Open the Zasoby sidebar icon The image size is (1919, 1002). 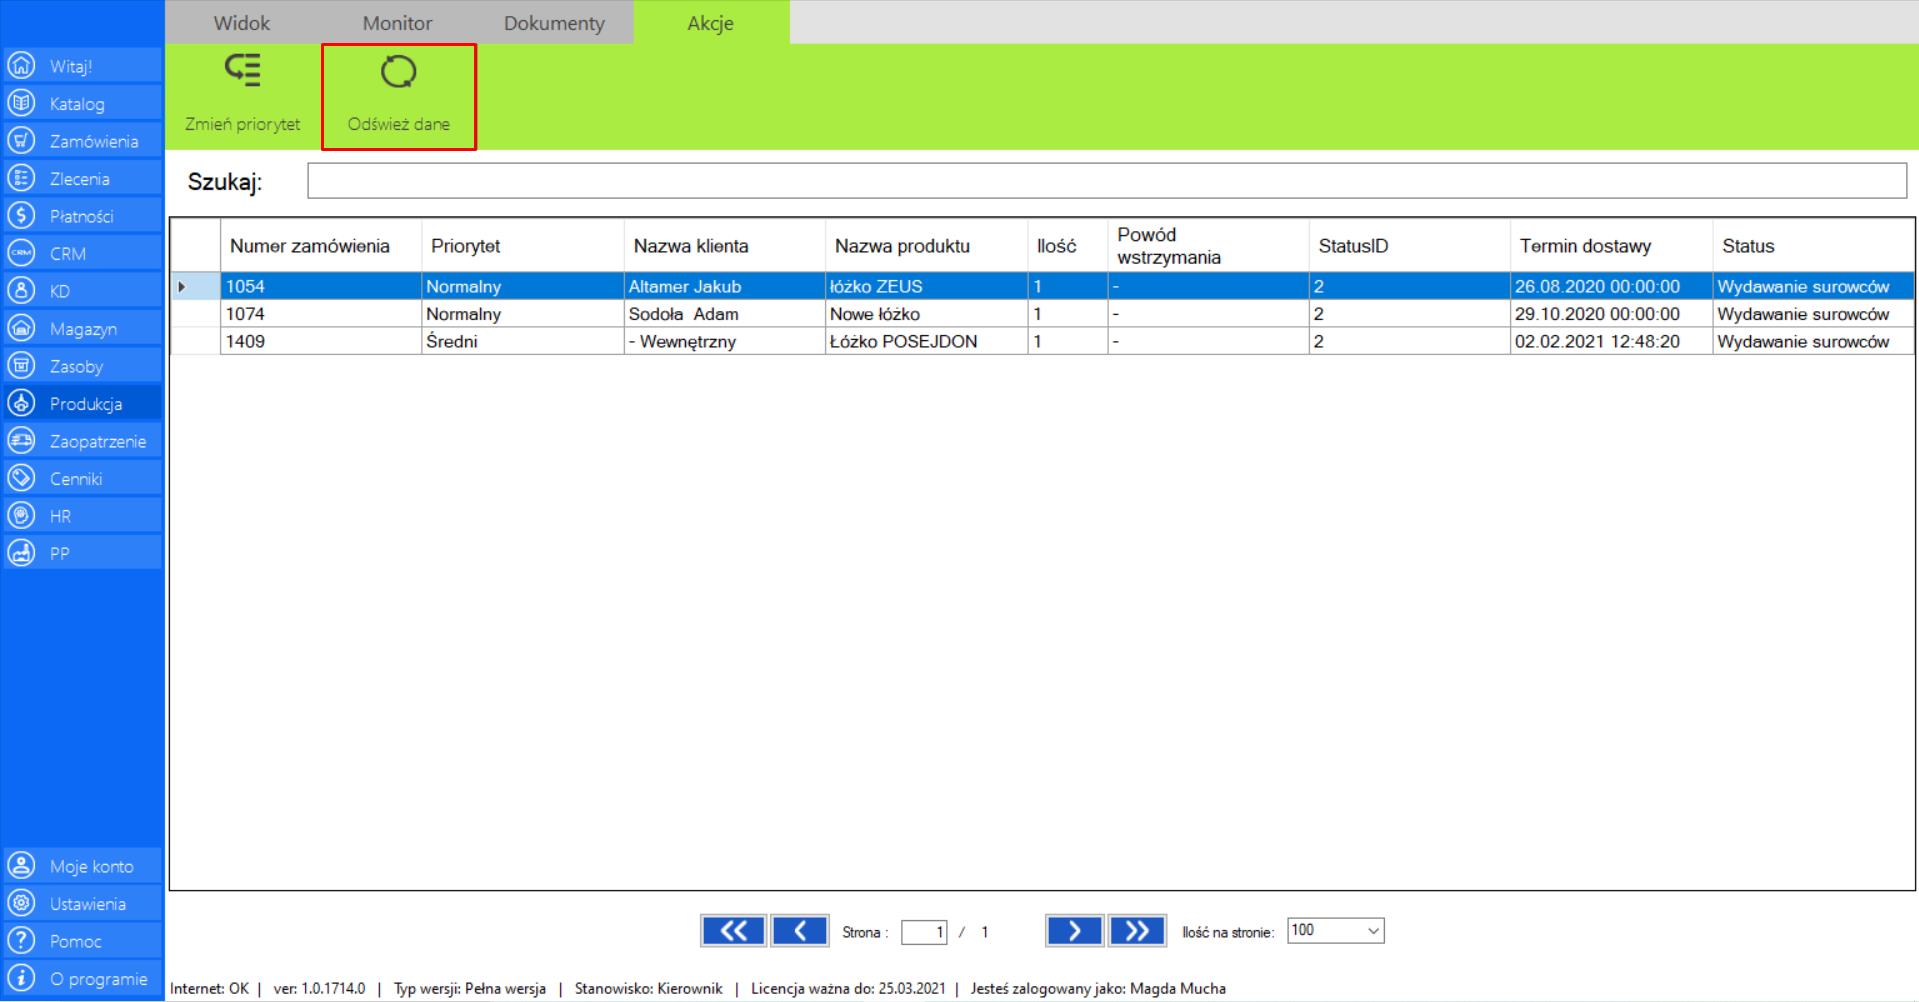(x=21, y=366)
